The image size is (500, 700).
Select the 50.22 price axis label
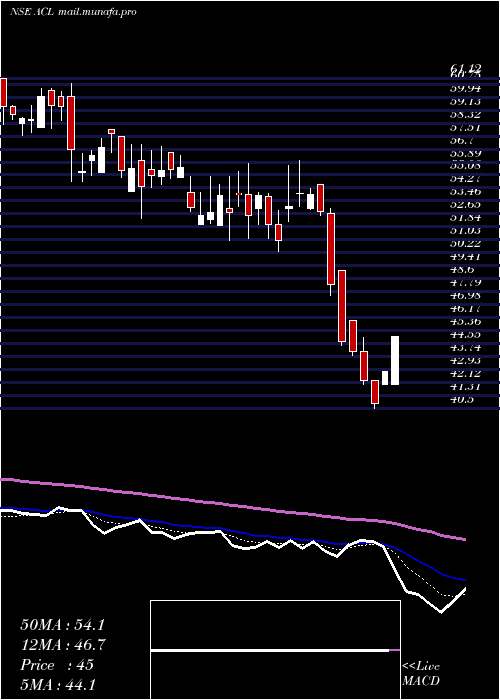[466, 244]
